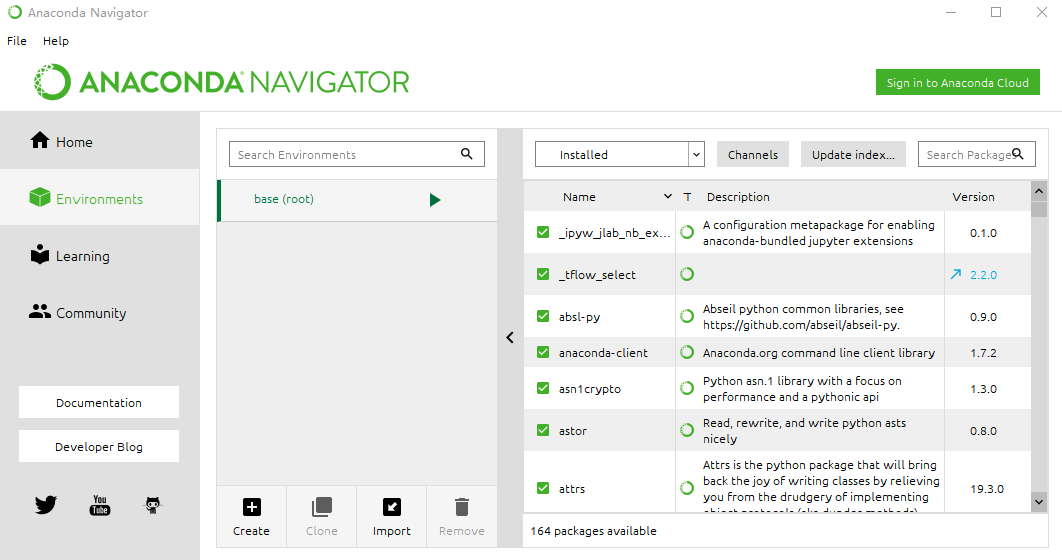Click the Anaconda Navigator logo

click(221, 82)
